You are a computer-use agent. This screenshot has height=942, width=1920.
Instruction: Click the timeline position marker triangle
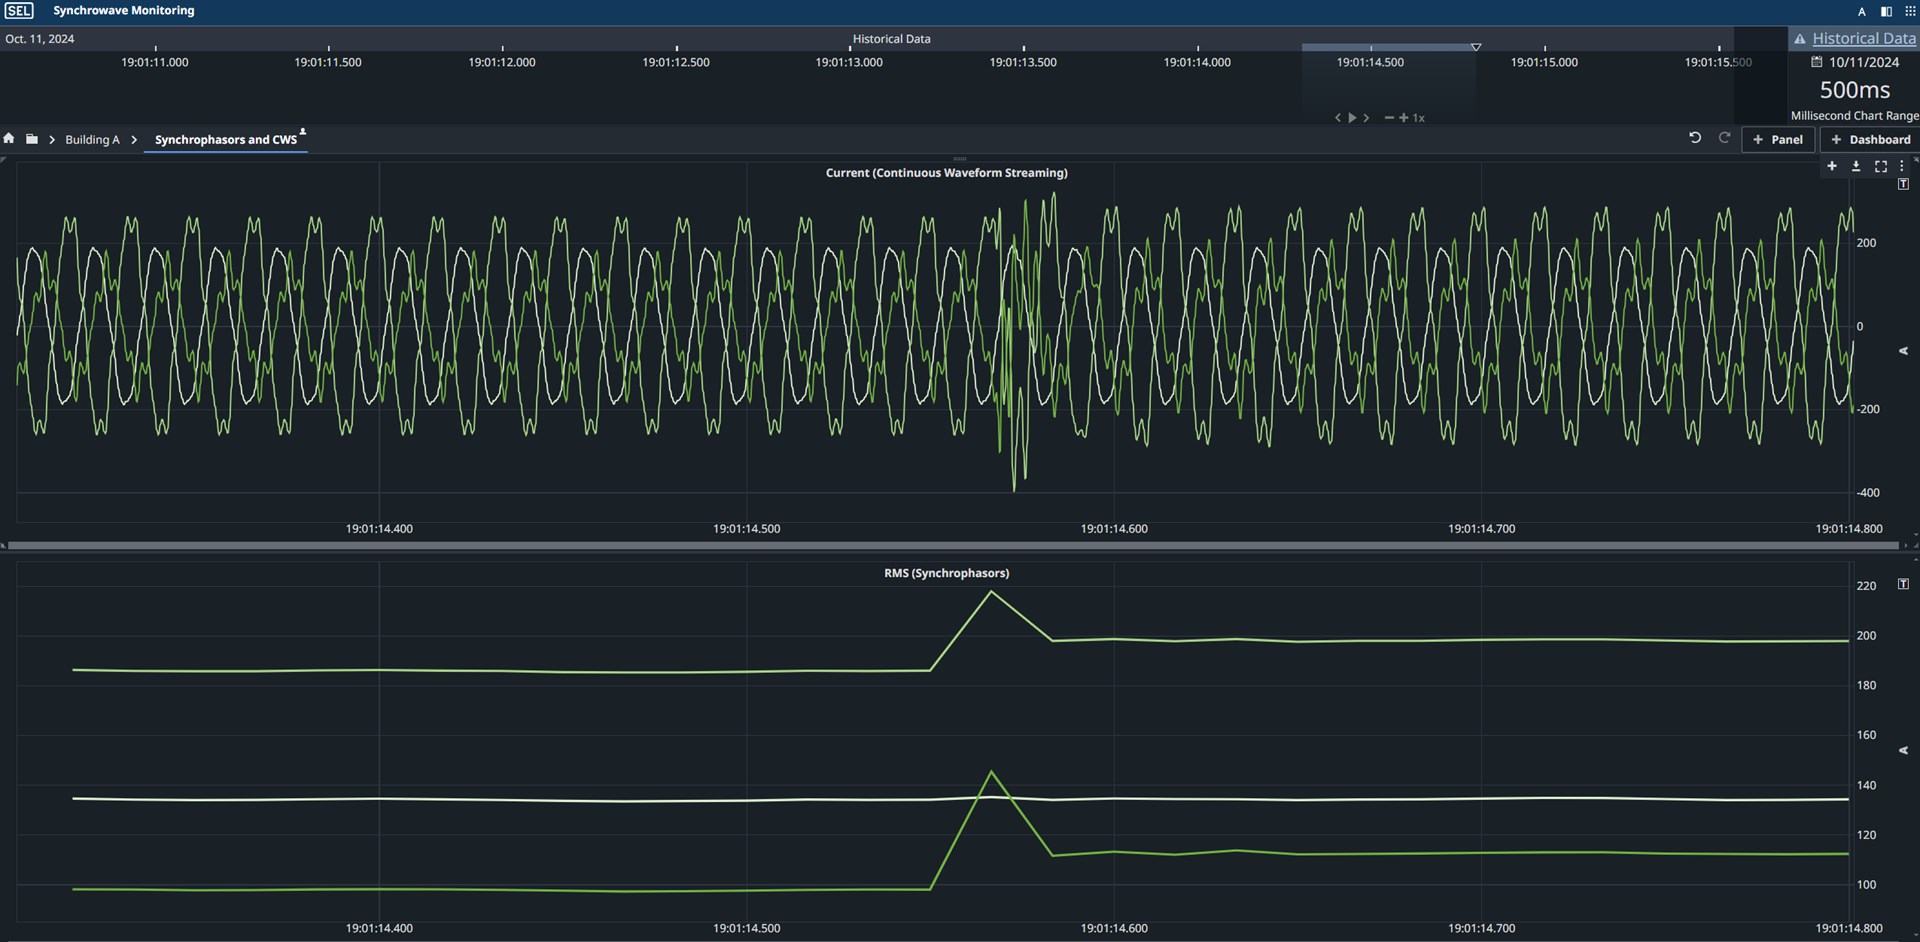1476,47
